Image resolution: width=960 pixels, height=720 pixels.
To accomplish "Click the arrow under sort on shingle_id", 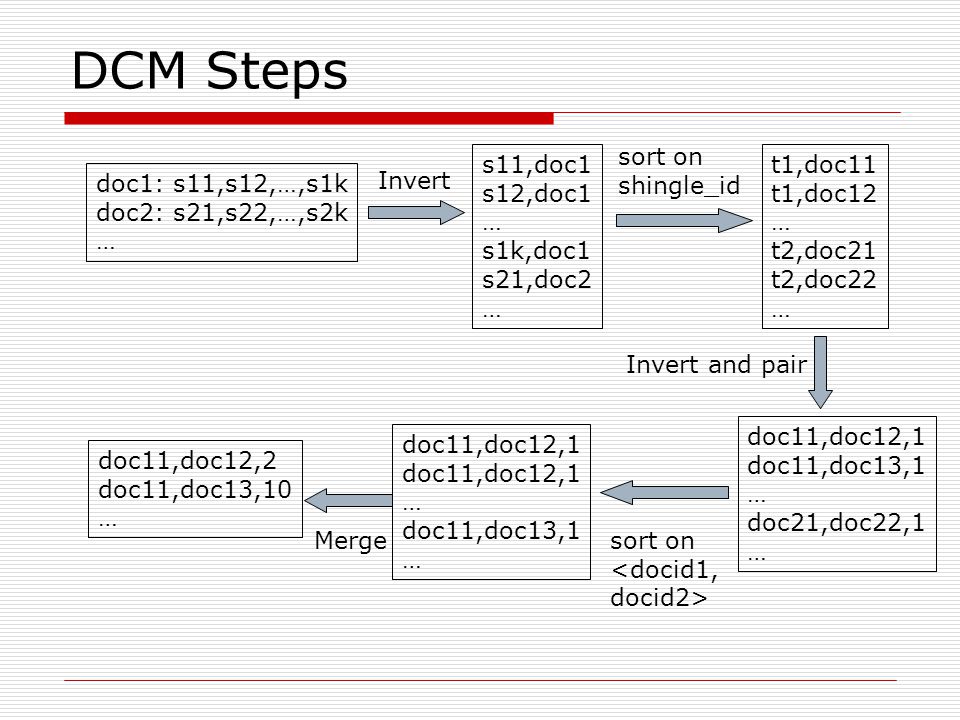I will click(x=684, y=220).
